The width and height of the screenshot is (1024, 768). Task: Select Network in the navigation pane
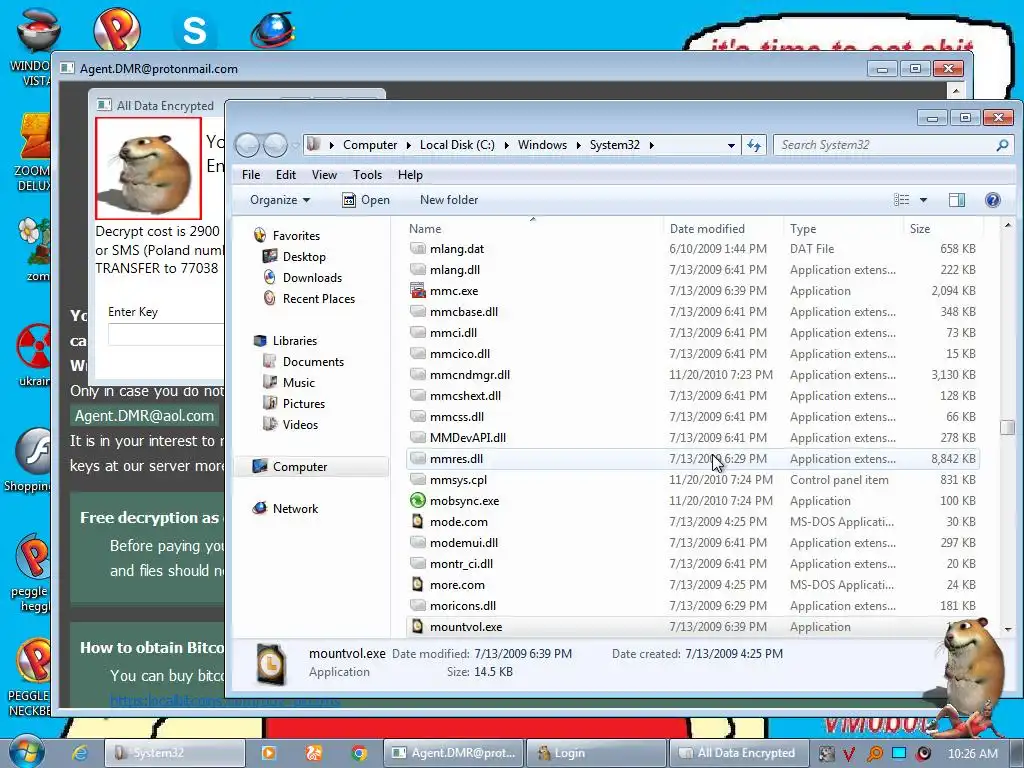click(x=295, y=509)
